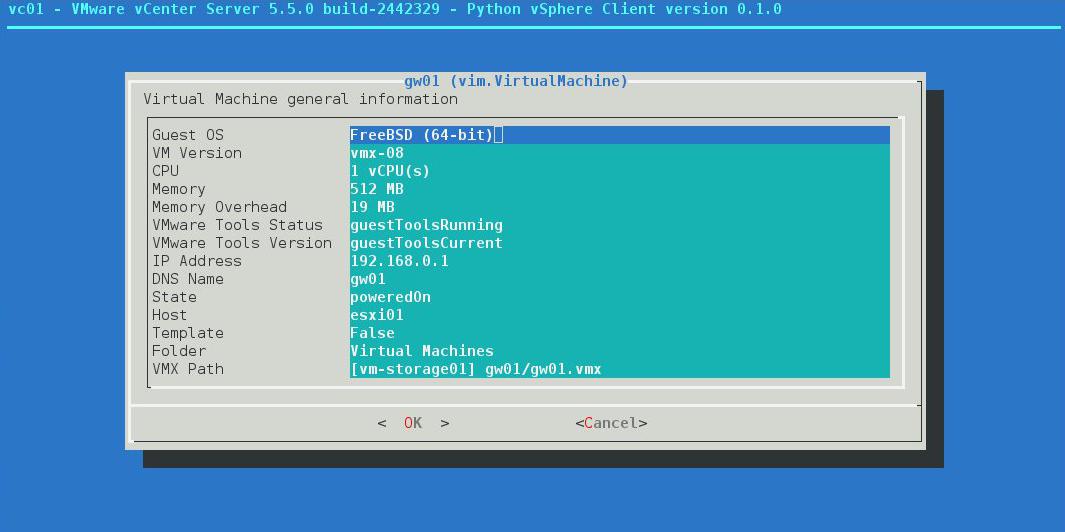Select the 1 vCPU(s) value
Image resolution: width=1065 pixels, height=532 pixels.
[x=619, y=171]
